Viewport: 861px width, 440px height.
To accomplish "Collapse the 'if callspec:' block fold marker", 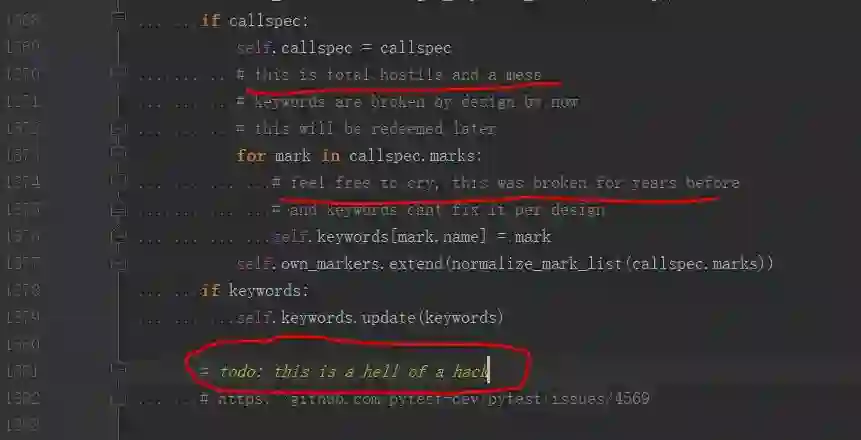I will [x=118, y=16].
